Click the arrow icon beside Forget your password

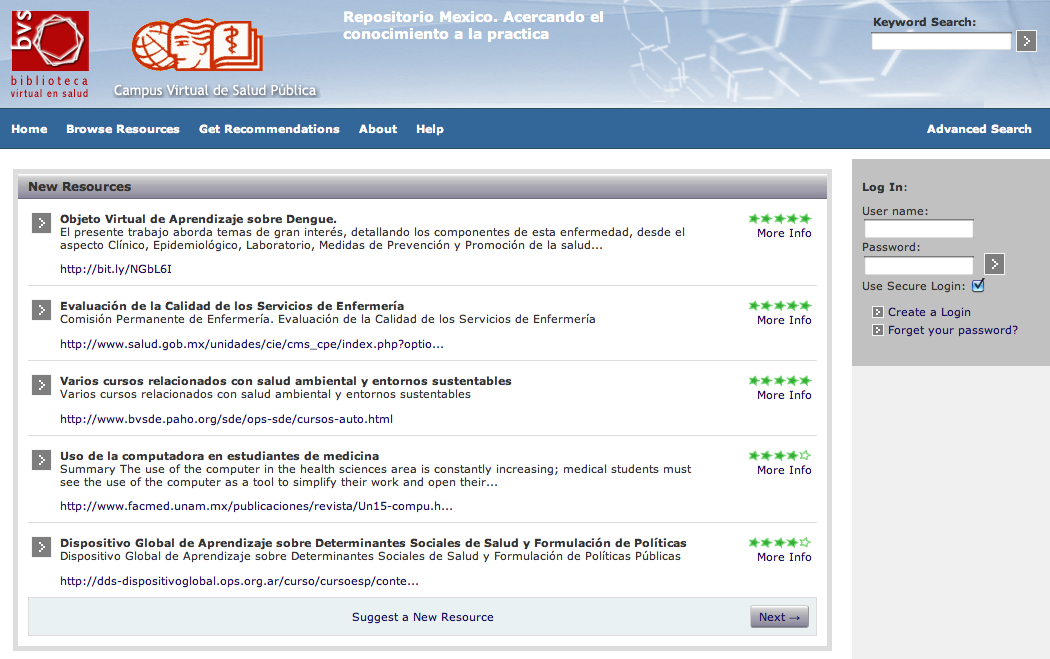pos(877,330)
